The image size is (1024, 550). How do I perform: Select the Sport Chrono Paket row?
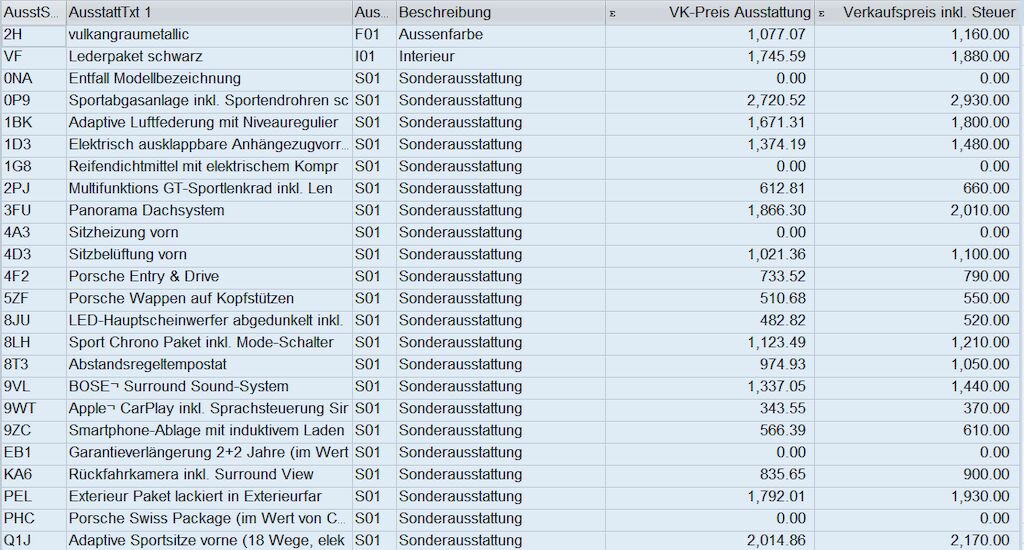[512, 342]
